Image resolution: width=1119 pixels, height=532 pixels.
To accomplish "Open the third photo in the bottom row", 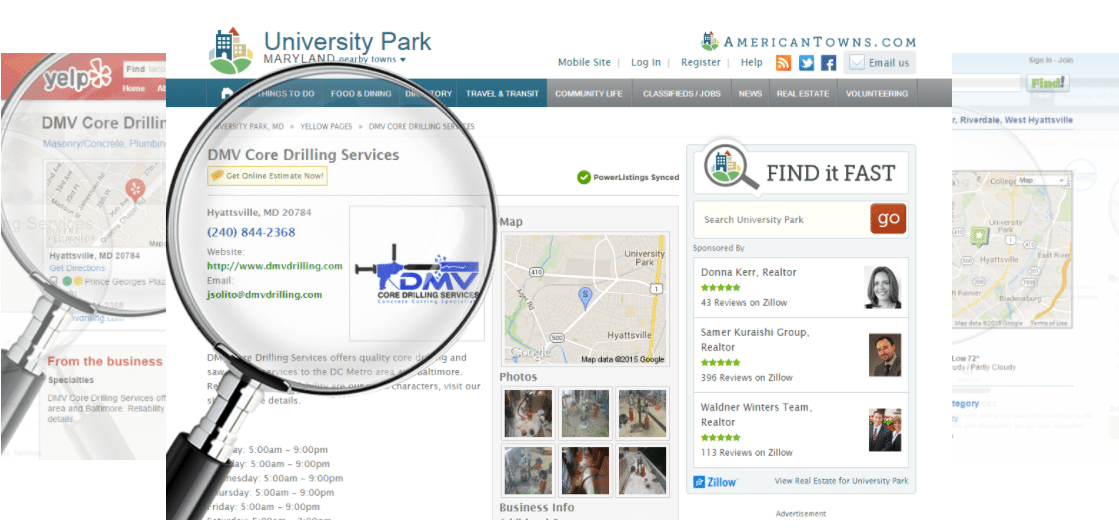I will [642, 471].
